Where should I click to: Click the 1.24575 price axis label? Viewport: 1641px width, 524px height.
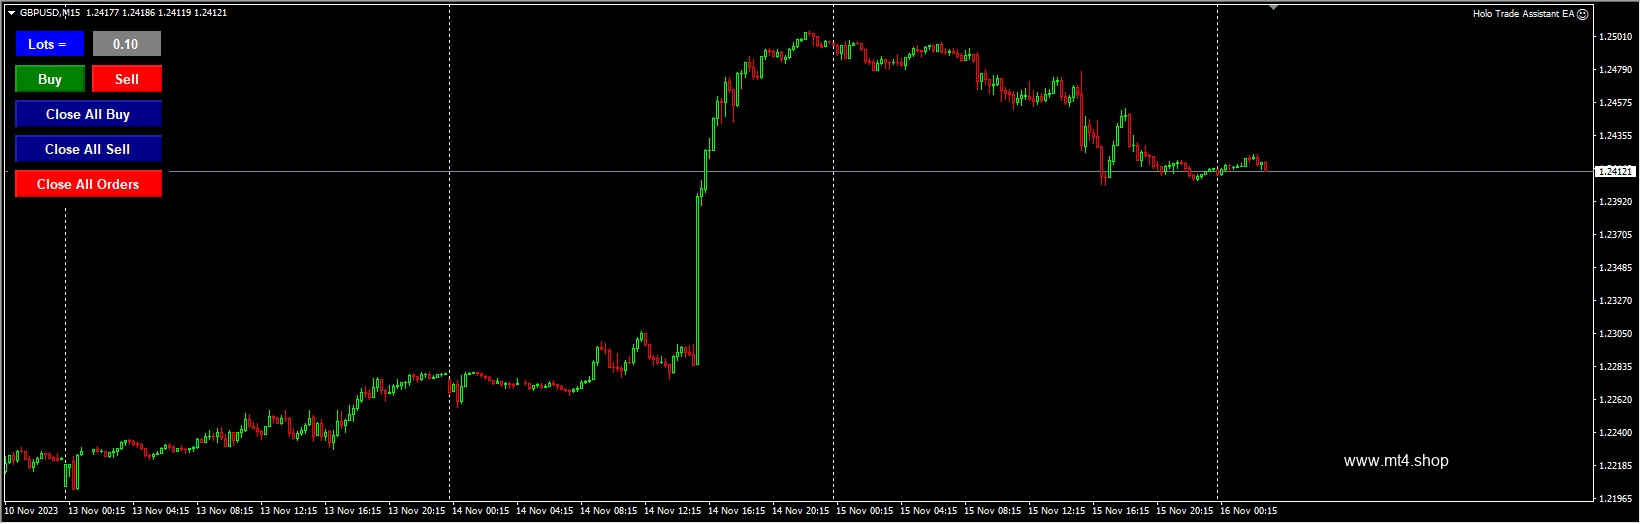click(x=1616, y=103)
